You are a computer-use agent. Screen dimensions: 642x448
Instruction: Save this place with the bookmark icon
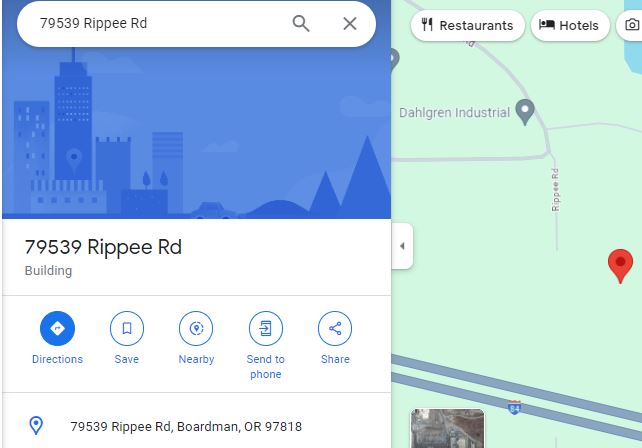click(x=127, y=328)
